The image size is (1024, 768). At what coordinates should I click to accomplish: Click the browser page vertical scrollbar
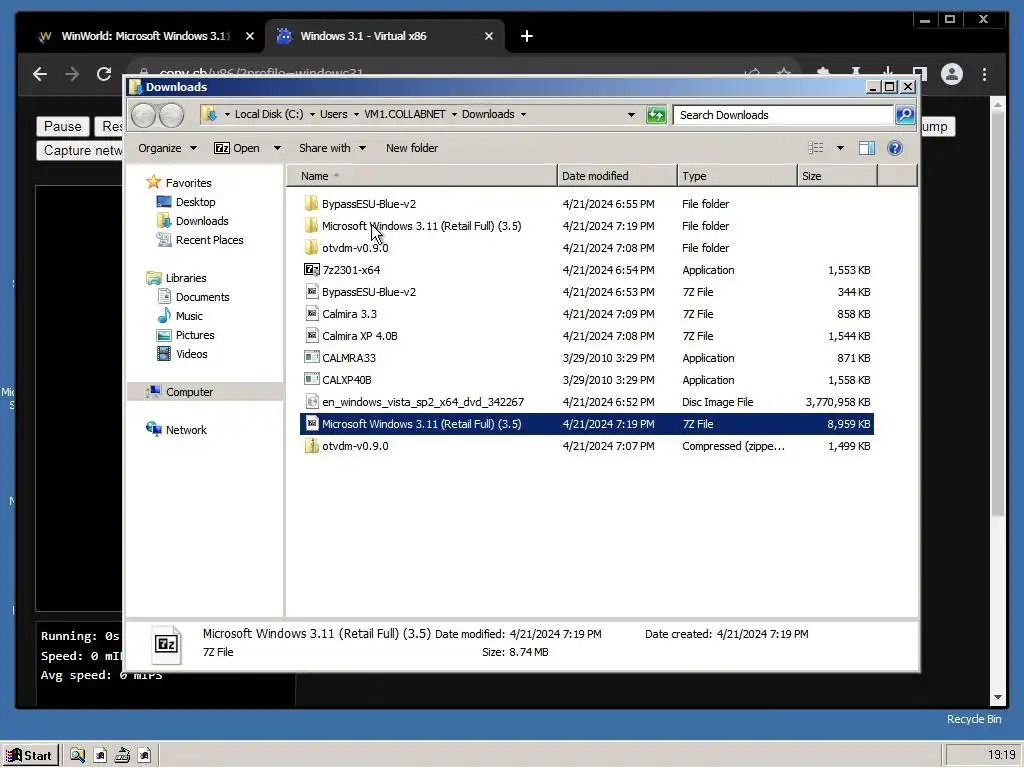pos(997,313)
